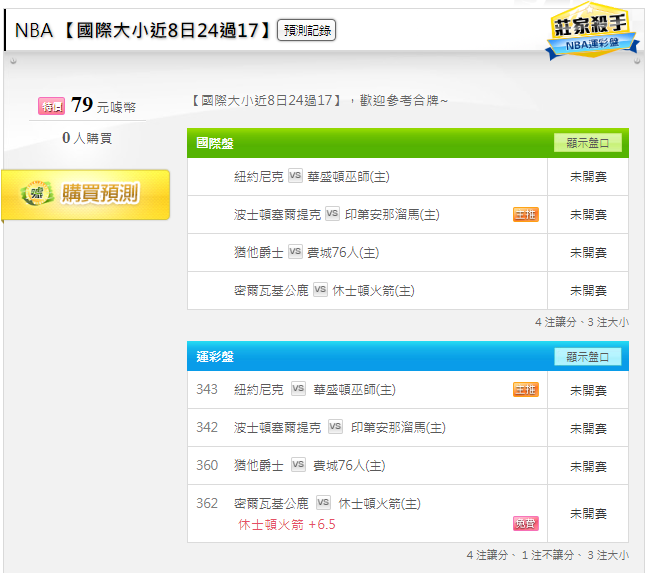
Task: Click 未開賽 status for game 362
Action: [x=588, y=514]
